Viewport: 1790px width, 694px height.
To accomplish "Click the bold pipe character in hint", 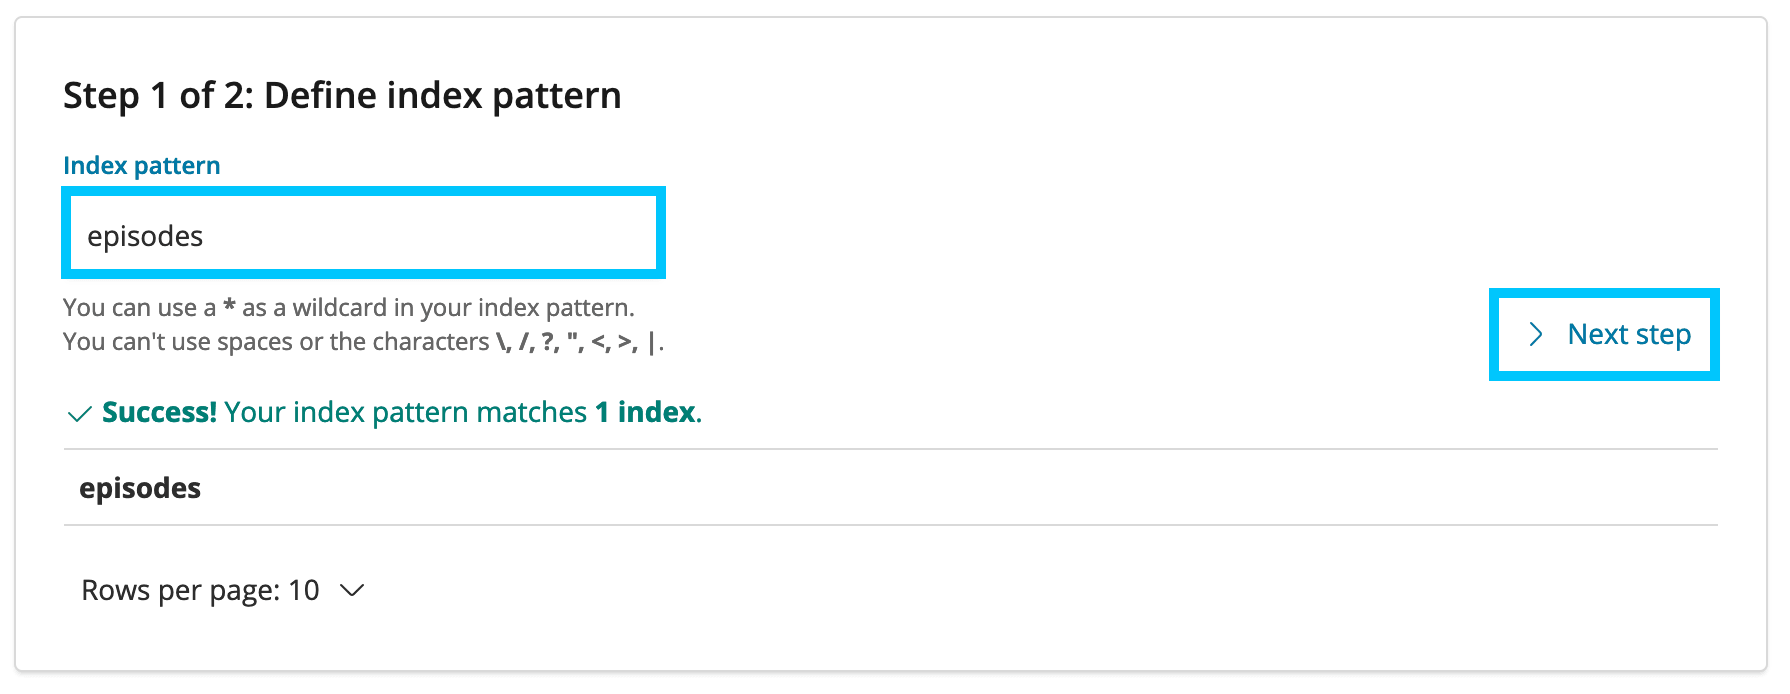I will [652, 342].
